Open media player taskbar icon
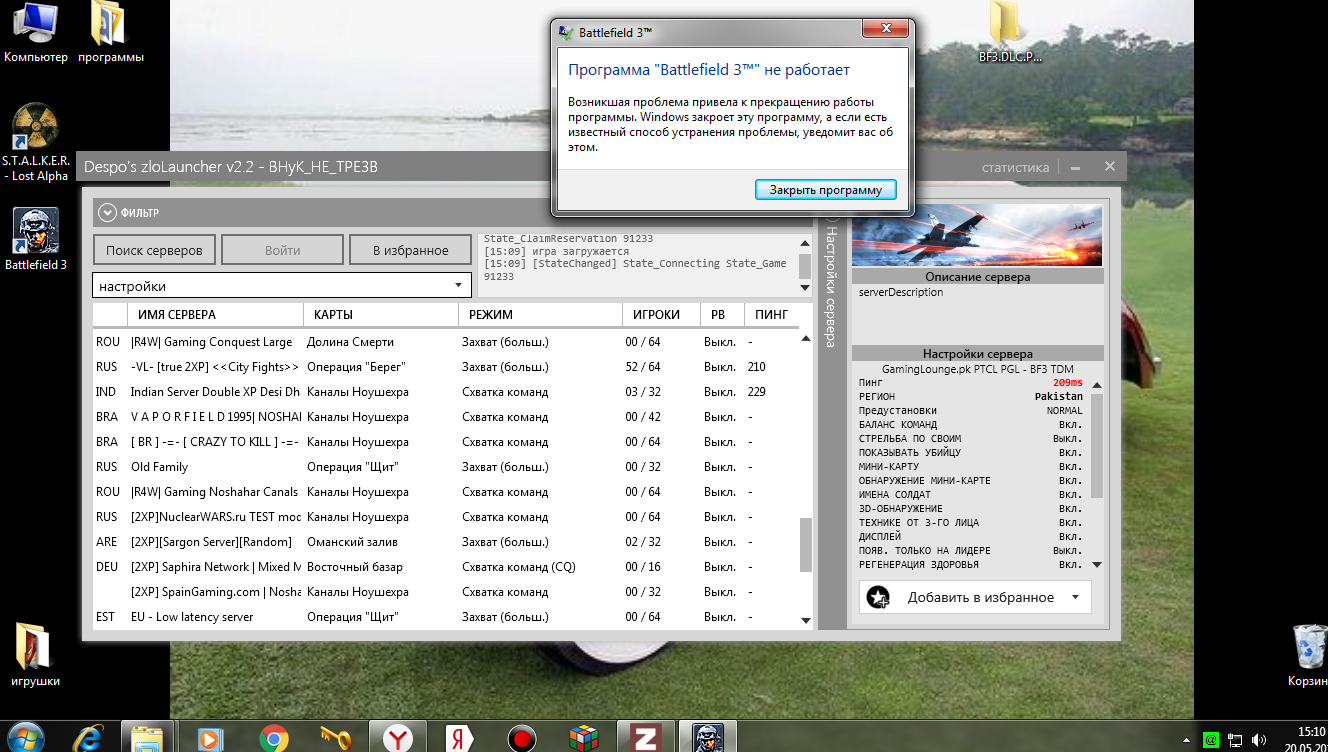The image size is (1328, 752). pyautogui.click(x=210, y=739)
